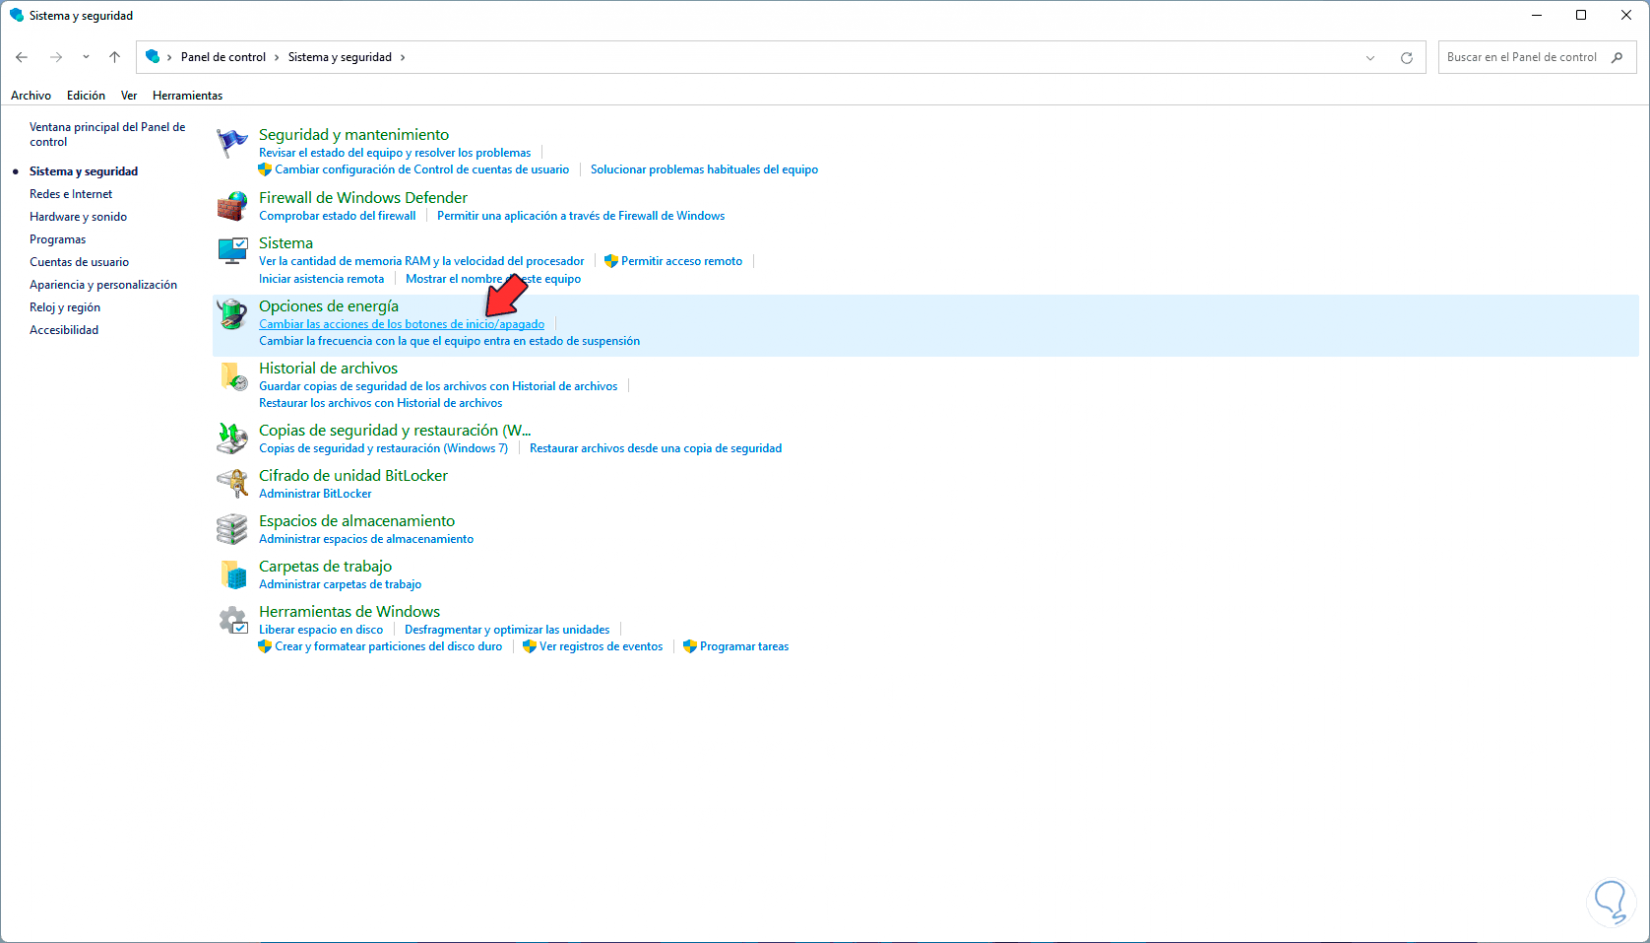The height and width of the screenshot is (943, 1650).
Task: Click Sistema y seguridad in the breadcrumb
Action: [340, 57]
